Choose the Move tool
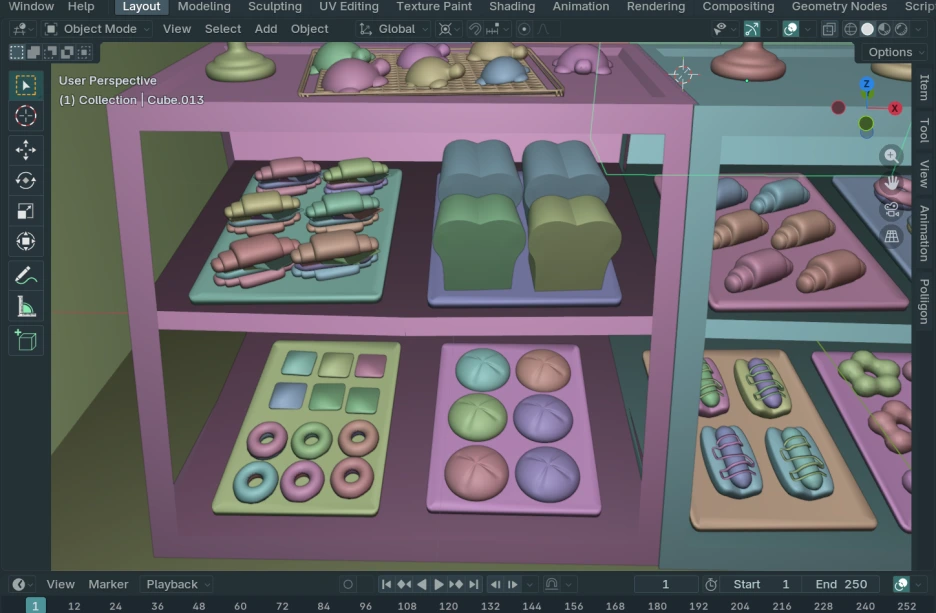This screenshot has width=936, height=613. pos(26,150)
